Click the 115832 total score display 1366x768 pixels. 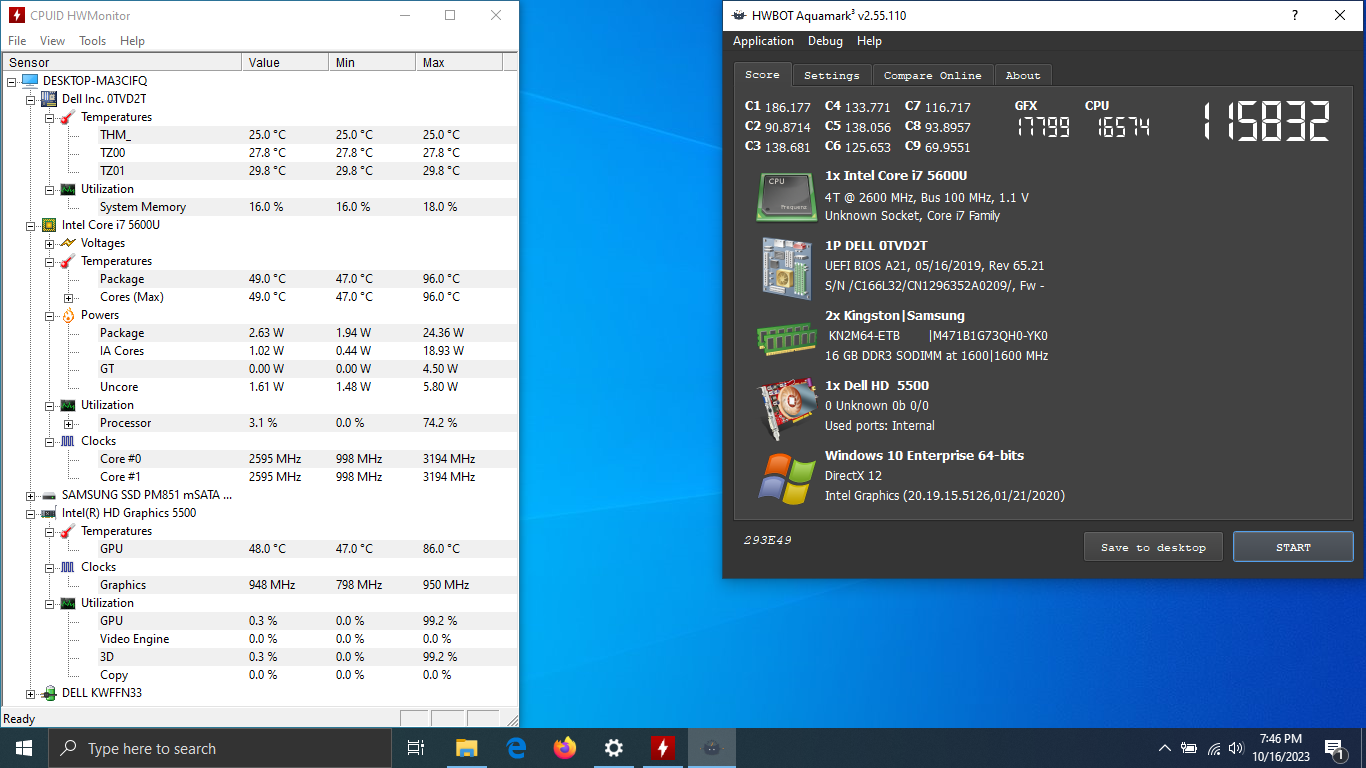1267,123
